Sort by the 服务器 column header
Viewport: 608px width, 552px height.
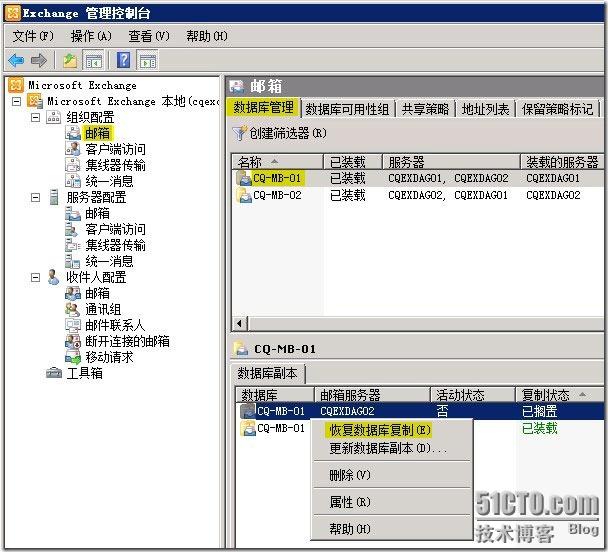pyautogui.click(x=451, y=162)
